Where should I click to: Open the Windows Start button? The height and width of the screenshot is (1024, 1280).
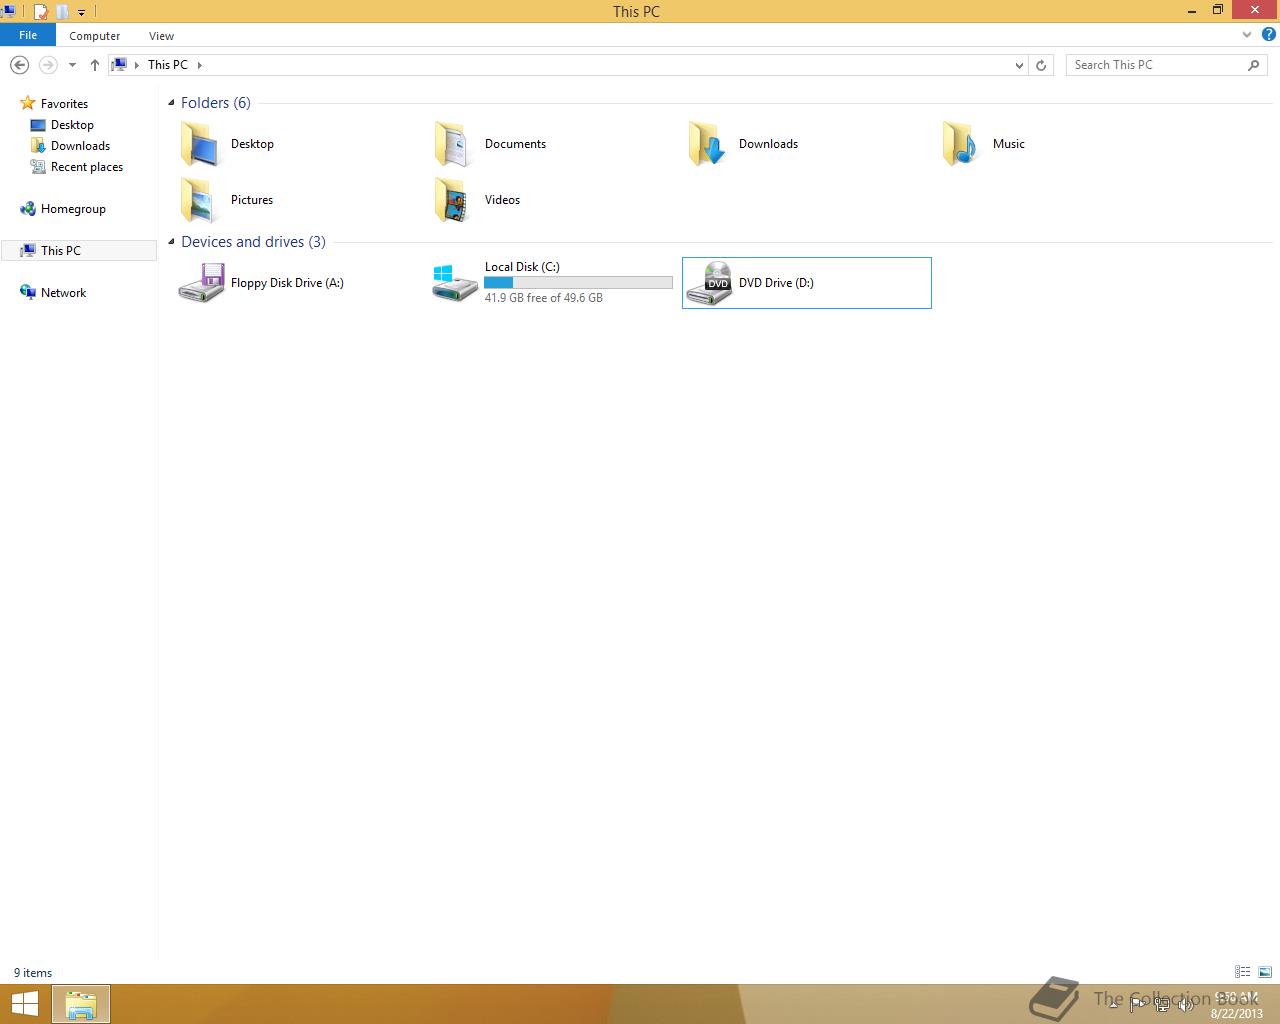[24, 1004]
